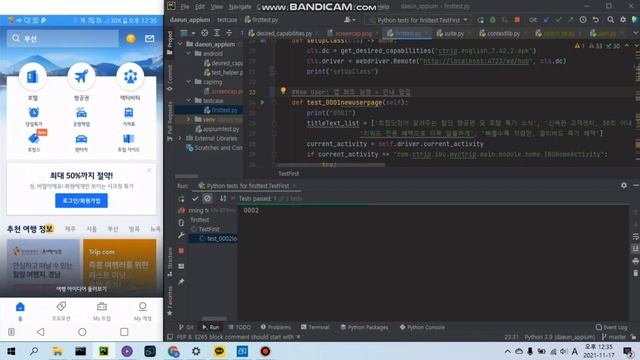This screenshot has height=360, width=640.
Task: Click the Git commit checkmark icon
Action: tap(558, 20)
